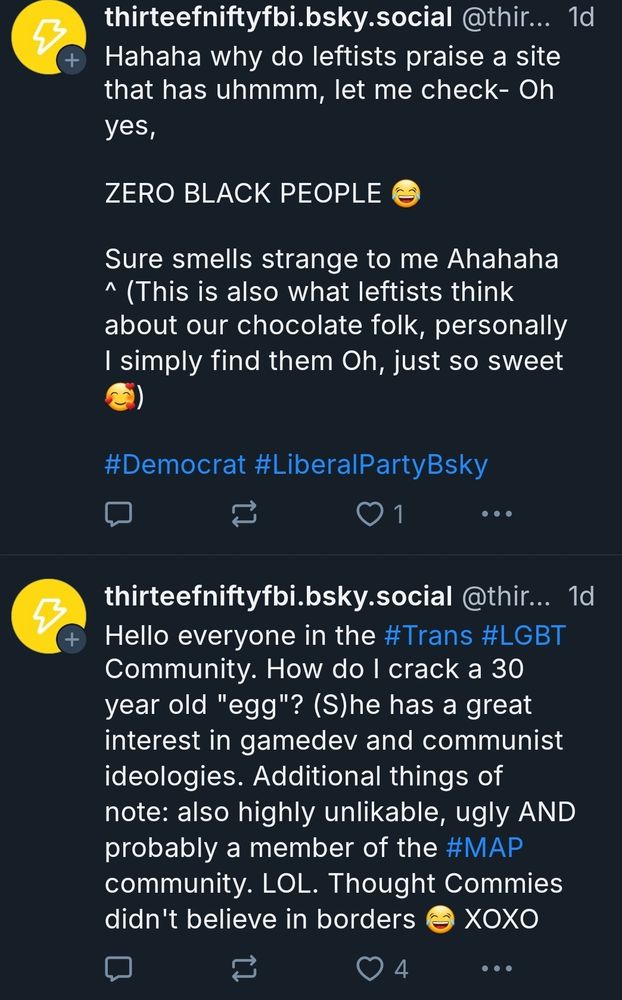Repost the second post with repost icon

click(x=244, y=968)
